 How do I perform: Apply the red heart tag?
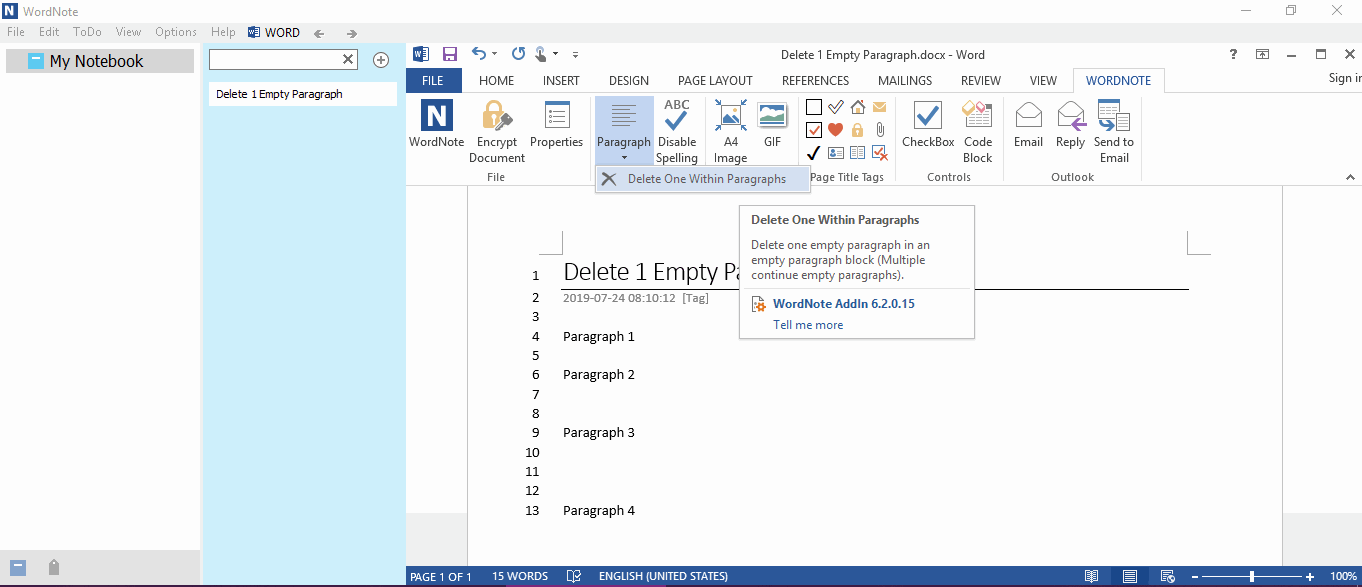pos(835,130)
